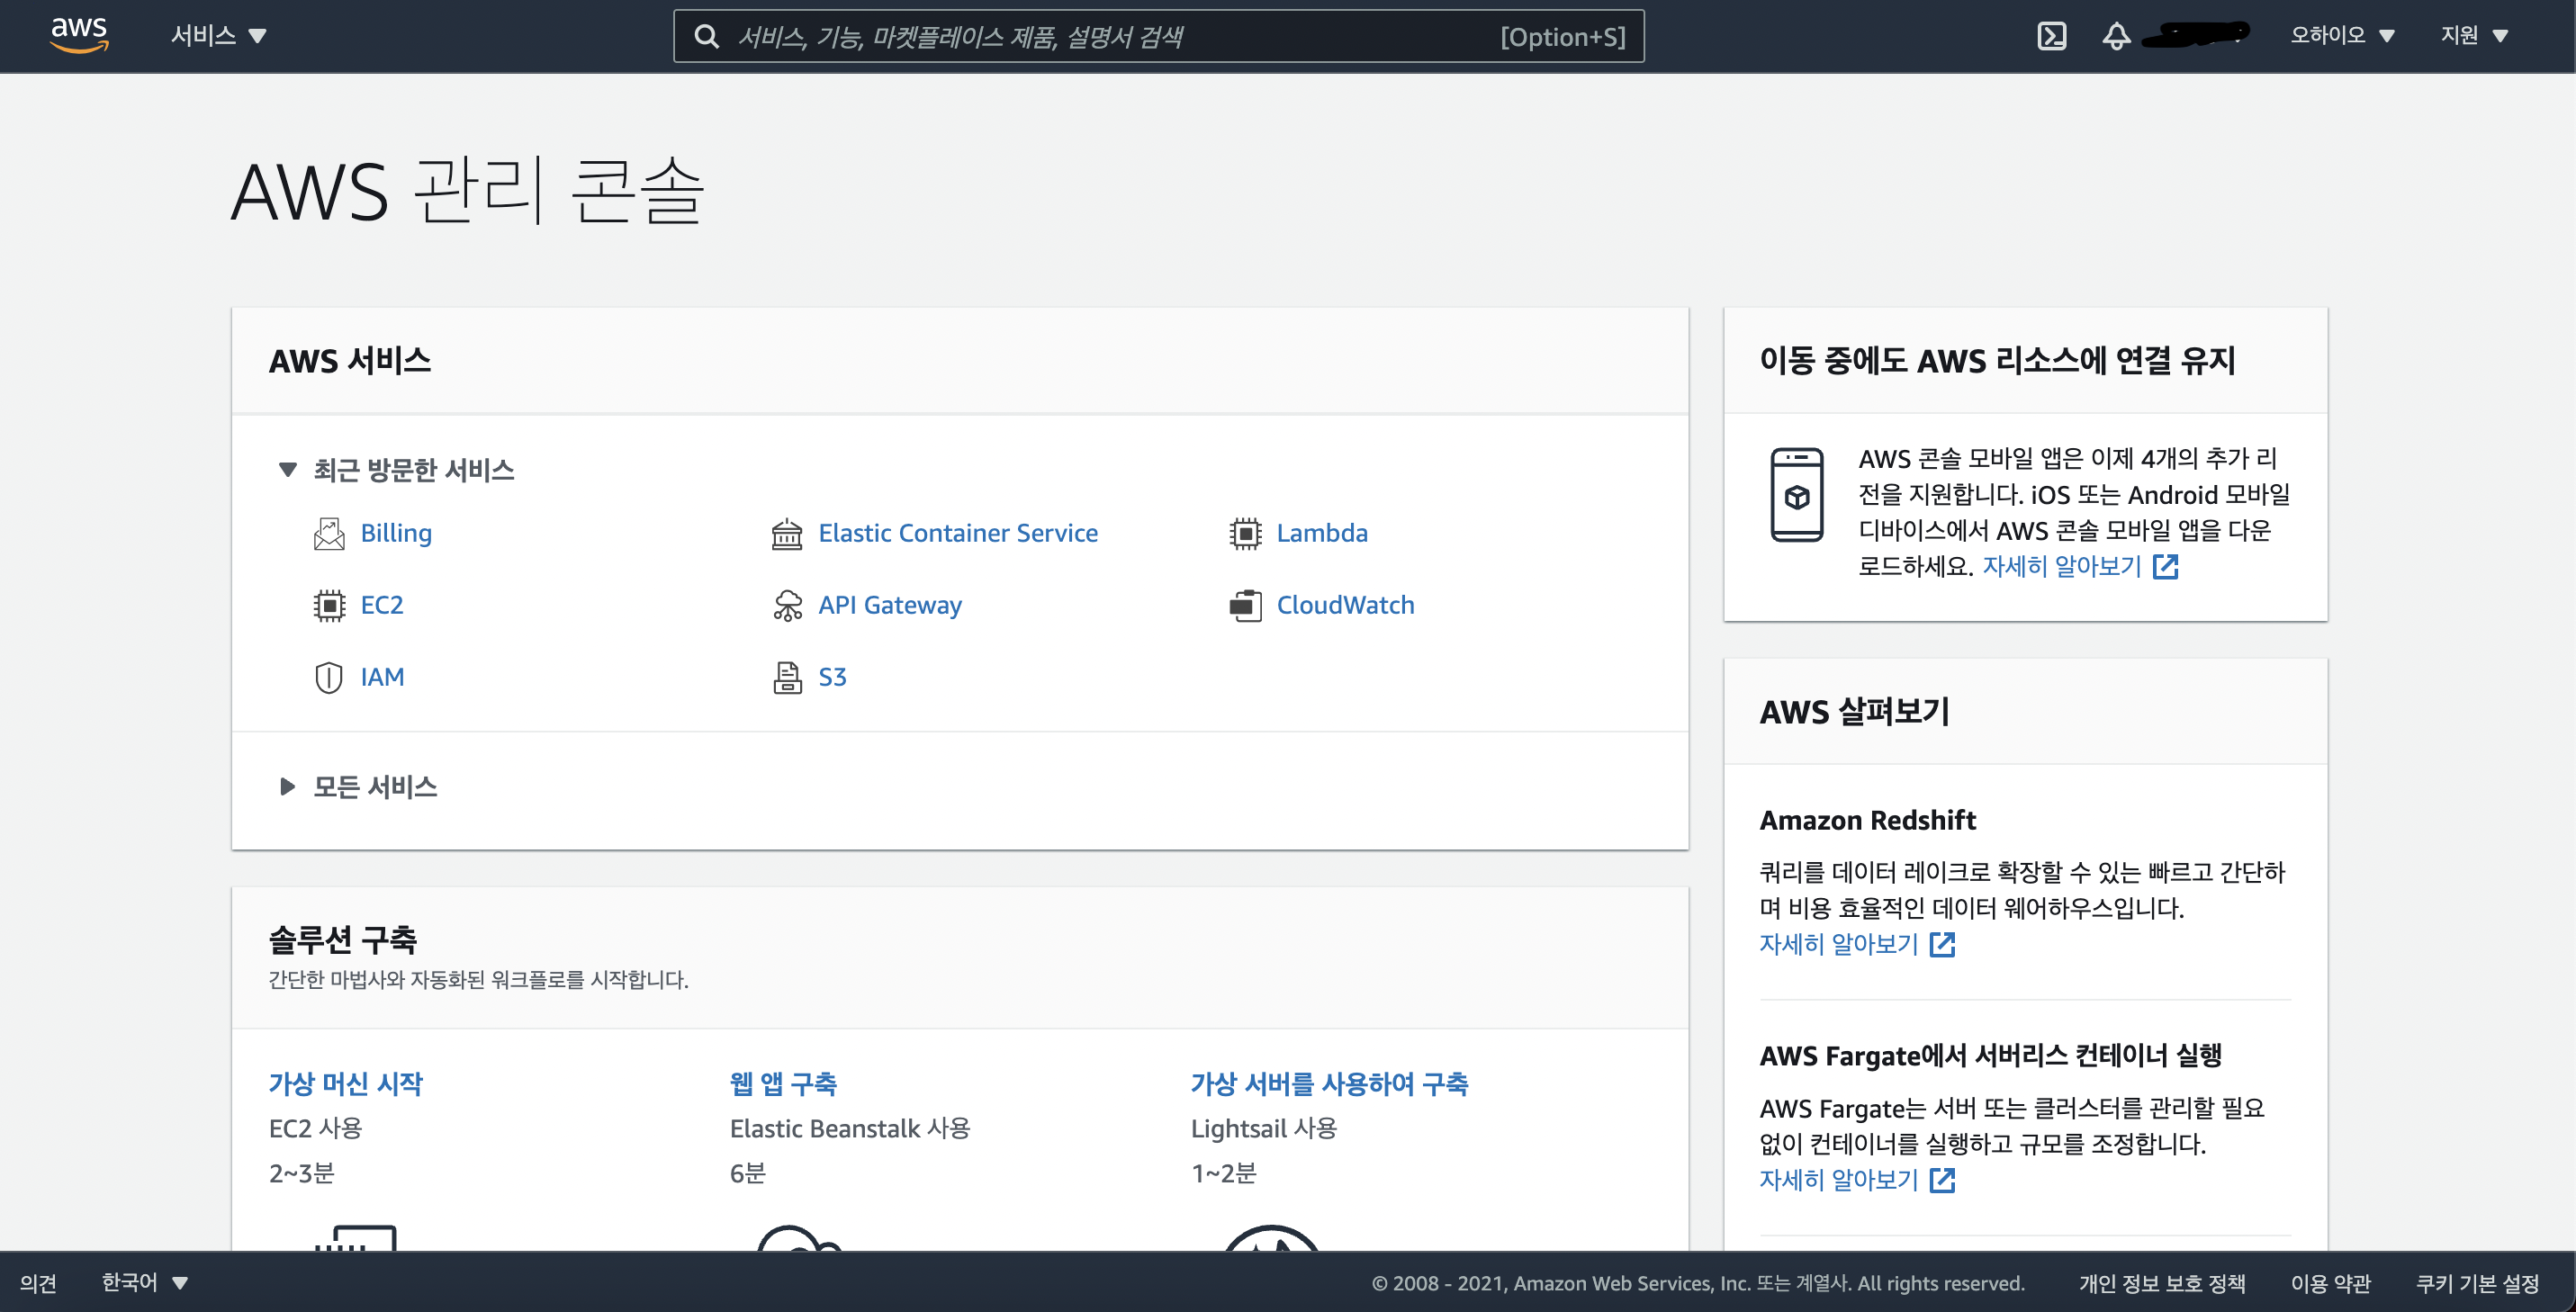
Task: Open 쿠키 기본 설정 footer link
Action: click(x=2477, y=1284)
